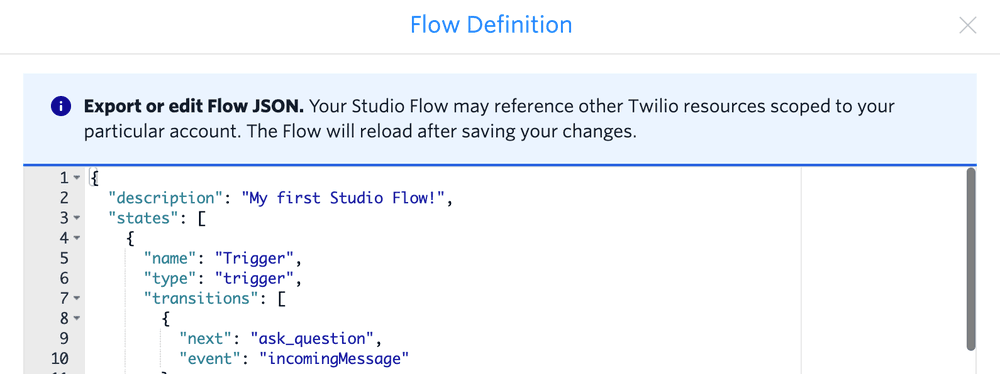This screenshot has width=1000, height=374.
Task: Click the Flow Definition title
Action: (491, 25)
